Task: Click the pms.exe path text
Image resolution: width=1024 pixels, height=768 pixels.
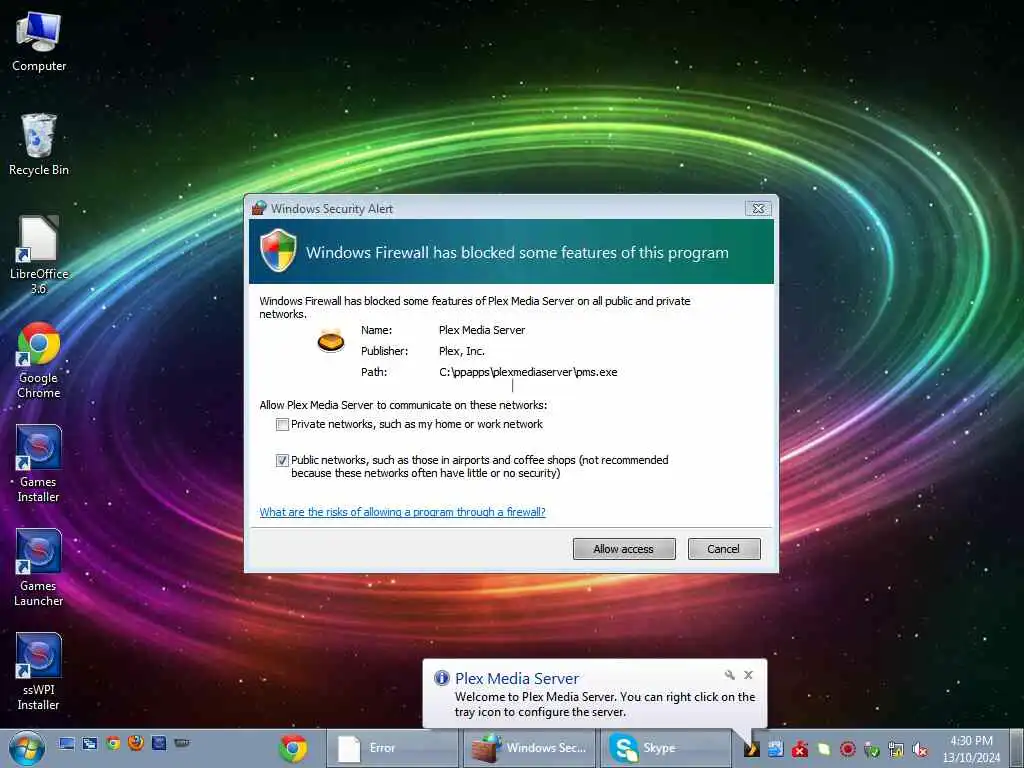Action: tap(528, 372)
